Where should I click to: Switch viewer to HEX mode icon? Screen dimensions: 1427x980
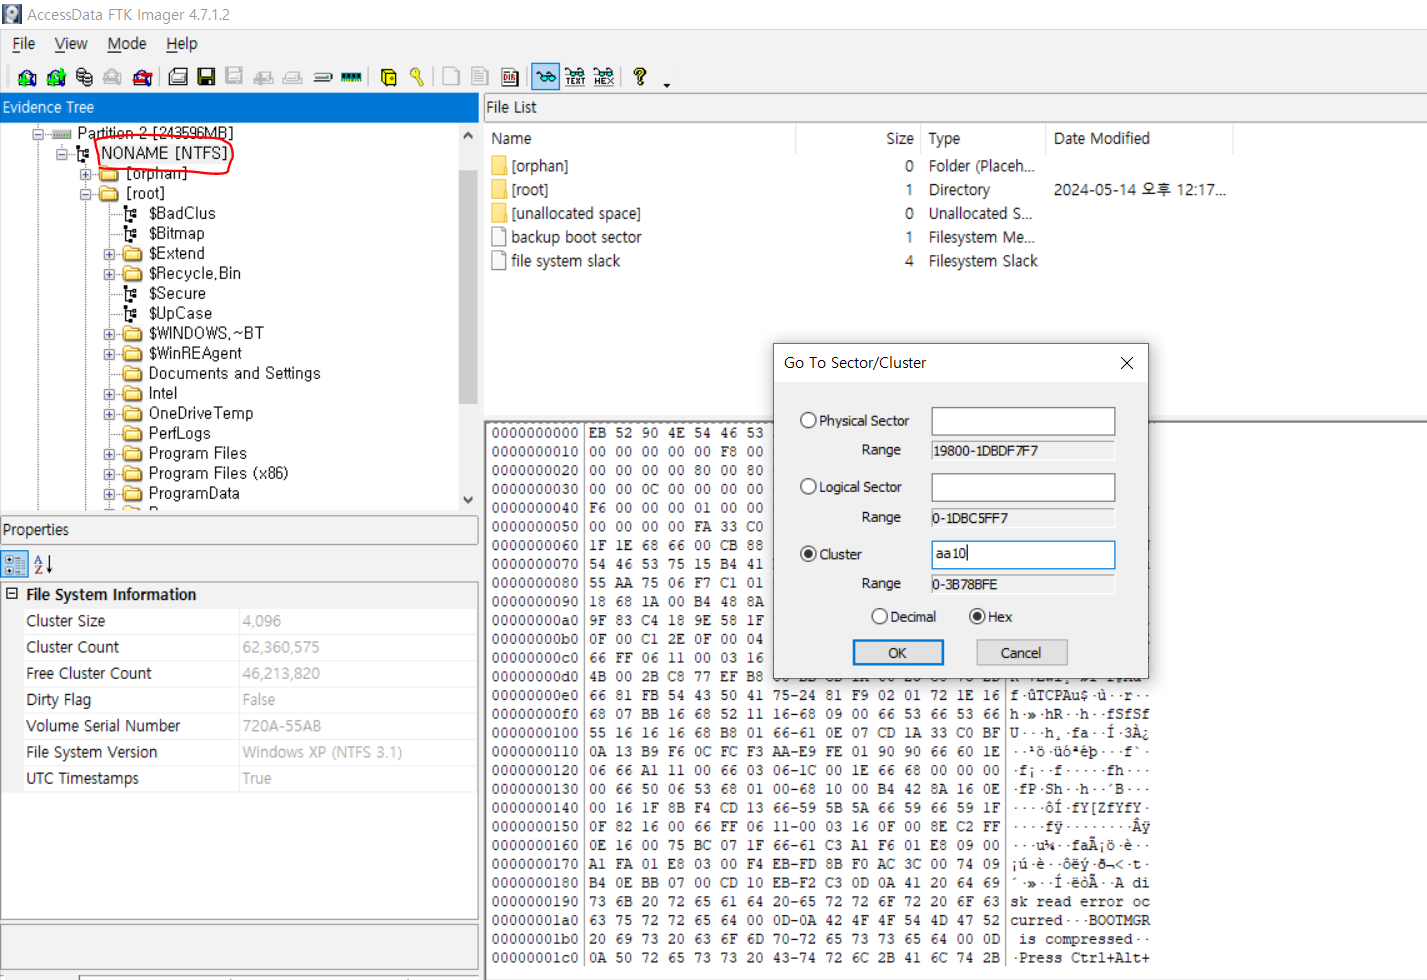pos(604,77)
